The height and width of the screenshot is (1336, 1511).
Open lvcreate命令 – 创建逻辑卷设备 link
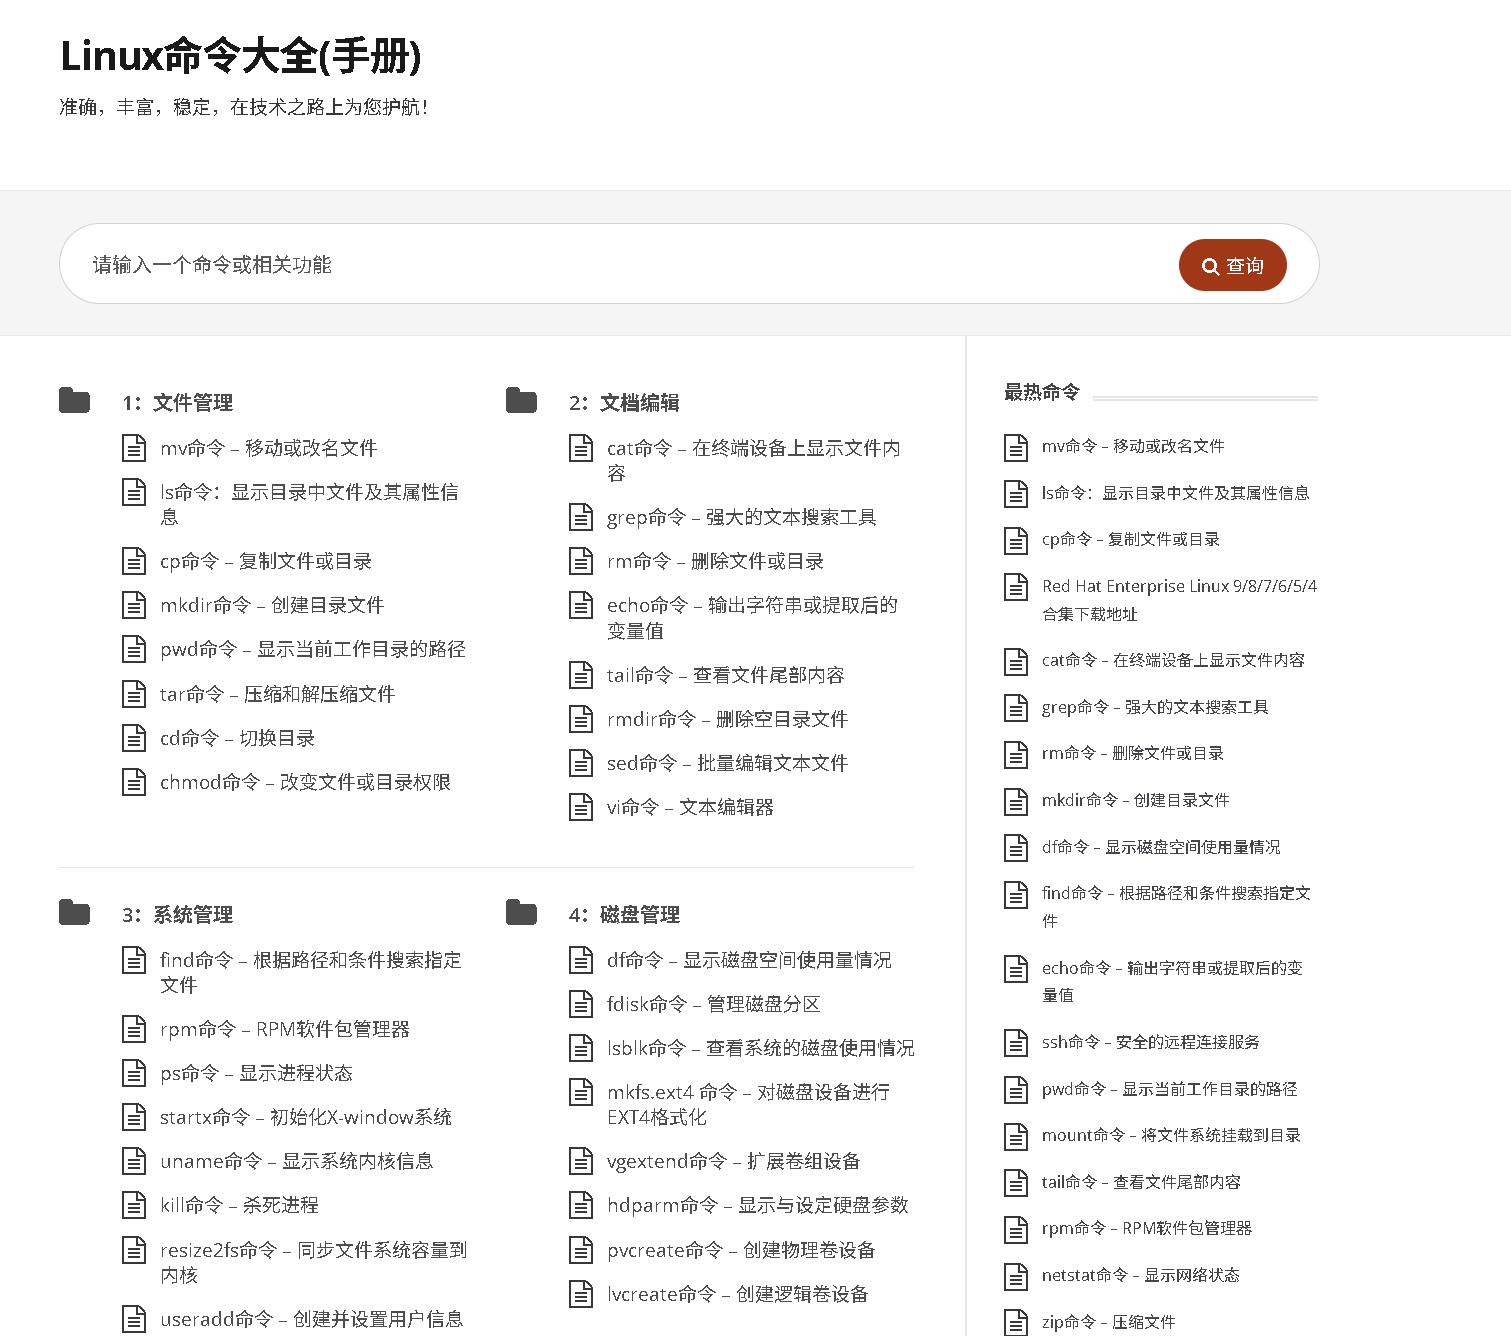[738, 1294]
